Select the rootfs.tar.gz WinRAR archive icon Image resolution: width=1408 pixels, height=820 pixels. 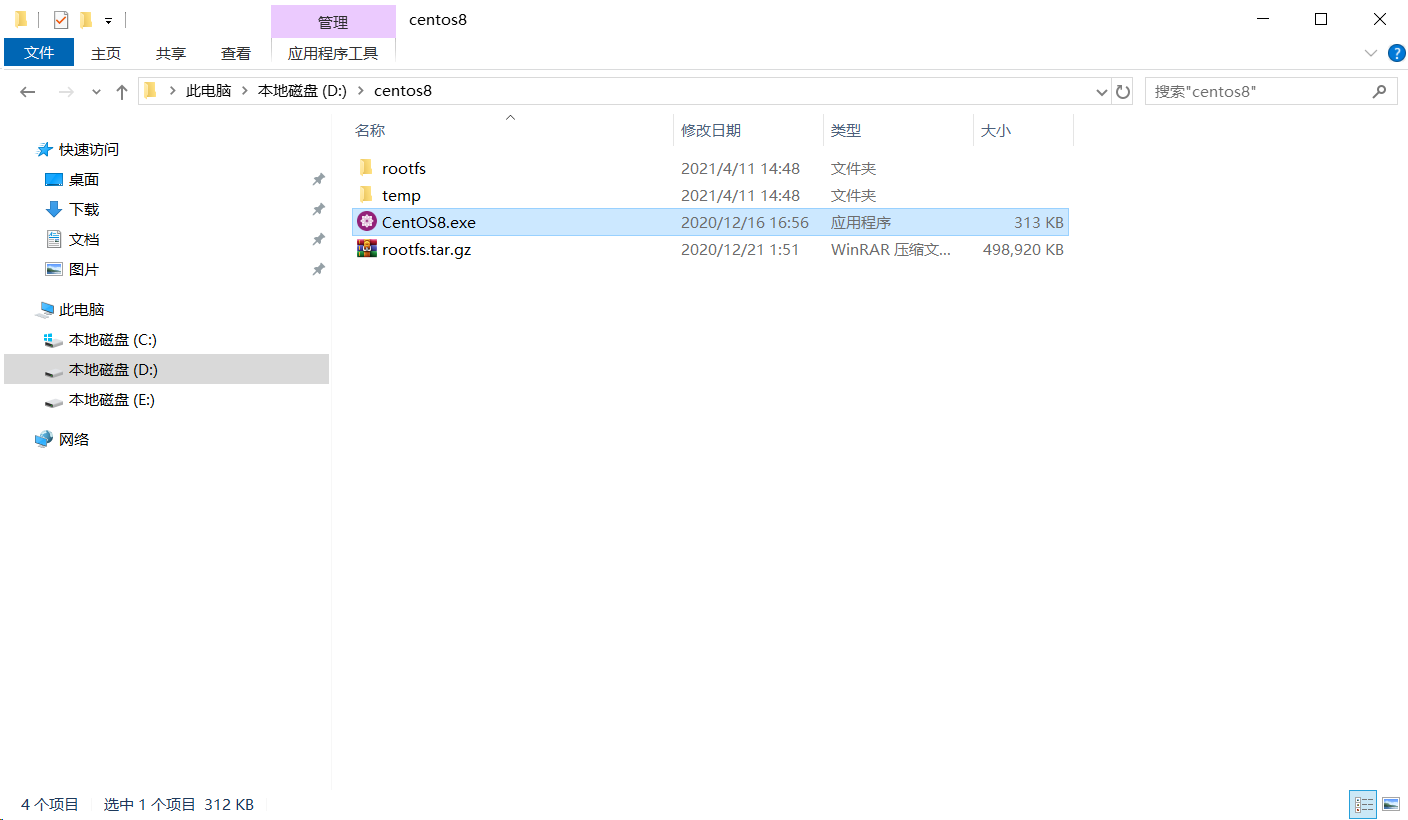[x=366, y=249]
